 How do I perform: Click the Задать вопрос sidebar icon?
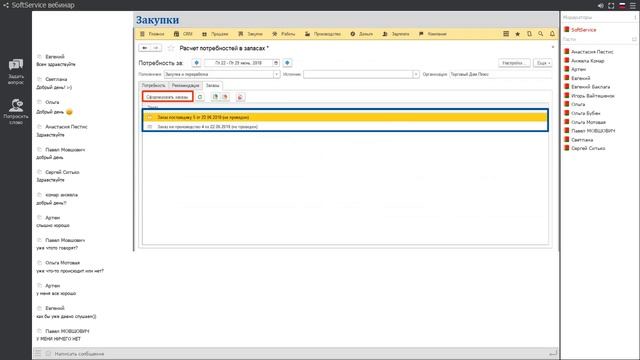click(x=16, y=71)
